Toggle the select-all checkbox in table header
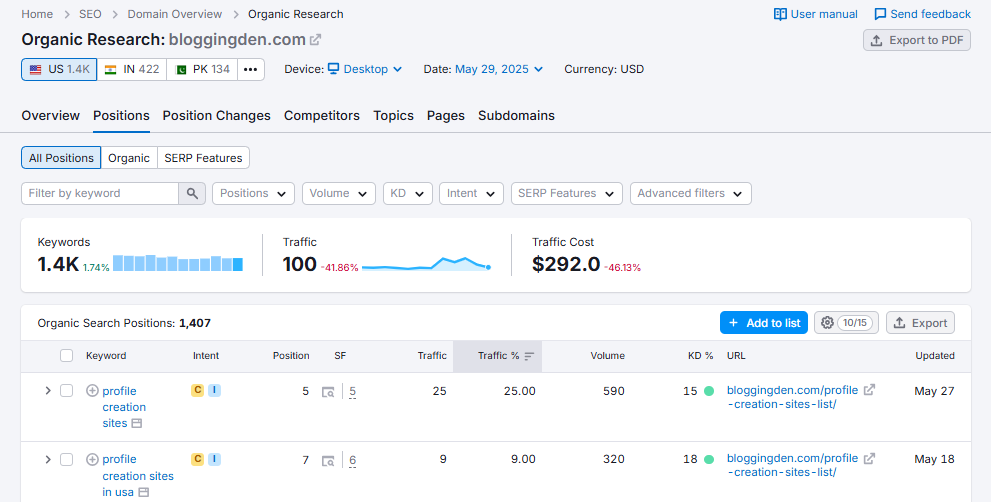 point(67,356)
